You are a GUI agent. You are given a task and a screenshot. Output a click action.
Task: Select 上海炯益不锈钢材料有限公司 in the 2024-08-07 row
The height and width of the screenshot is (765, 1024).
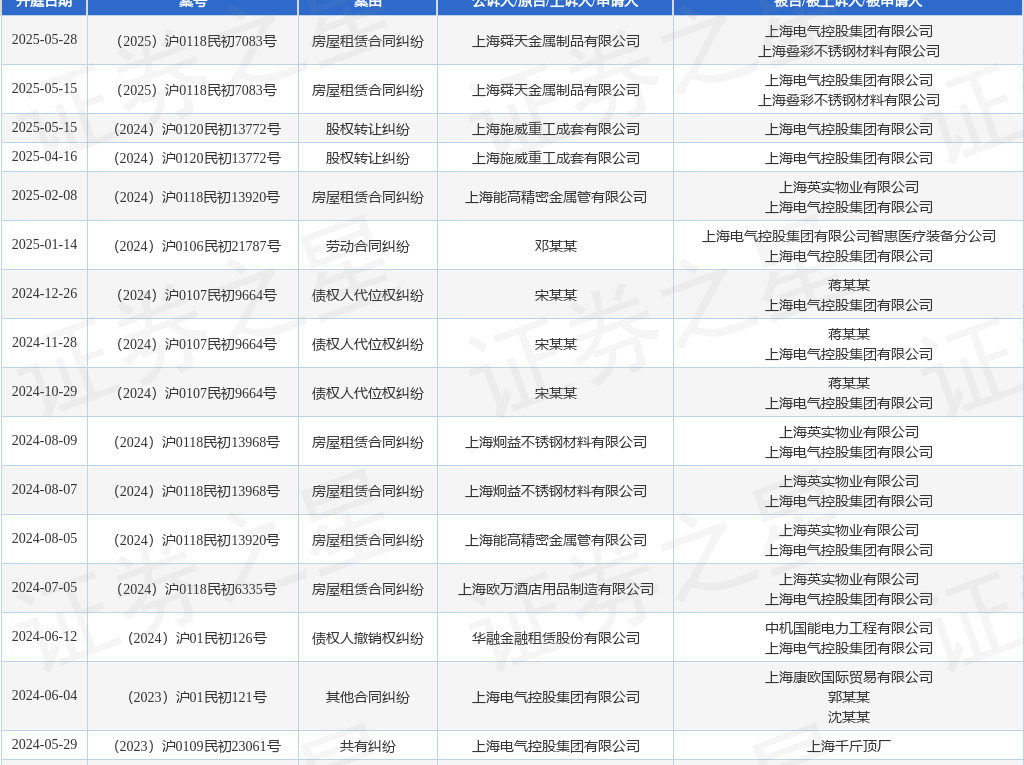tap(556, 491)
